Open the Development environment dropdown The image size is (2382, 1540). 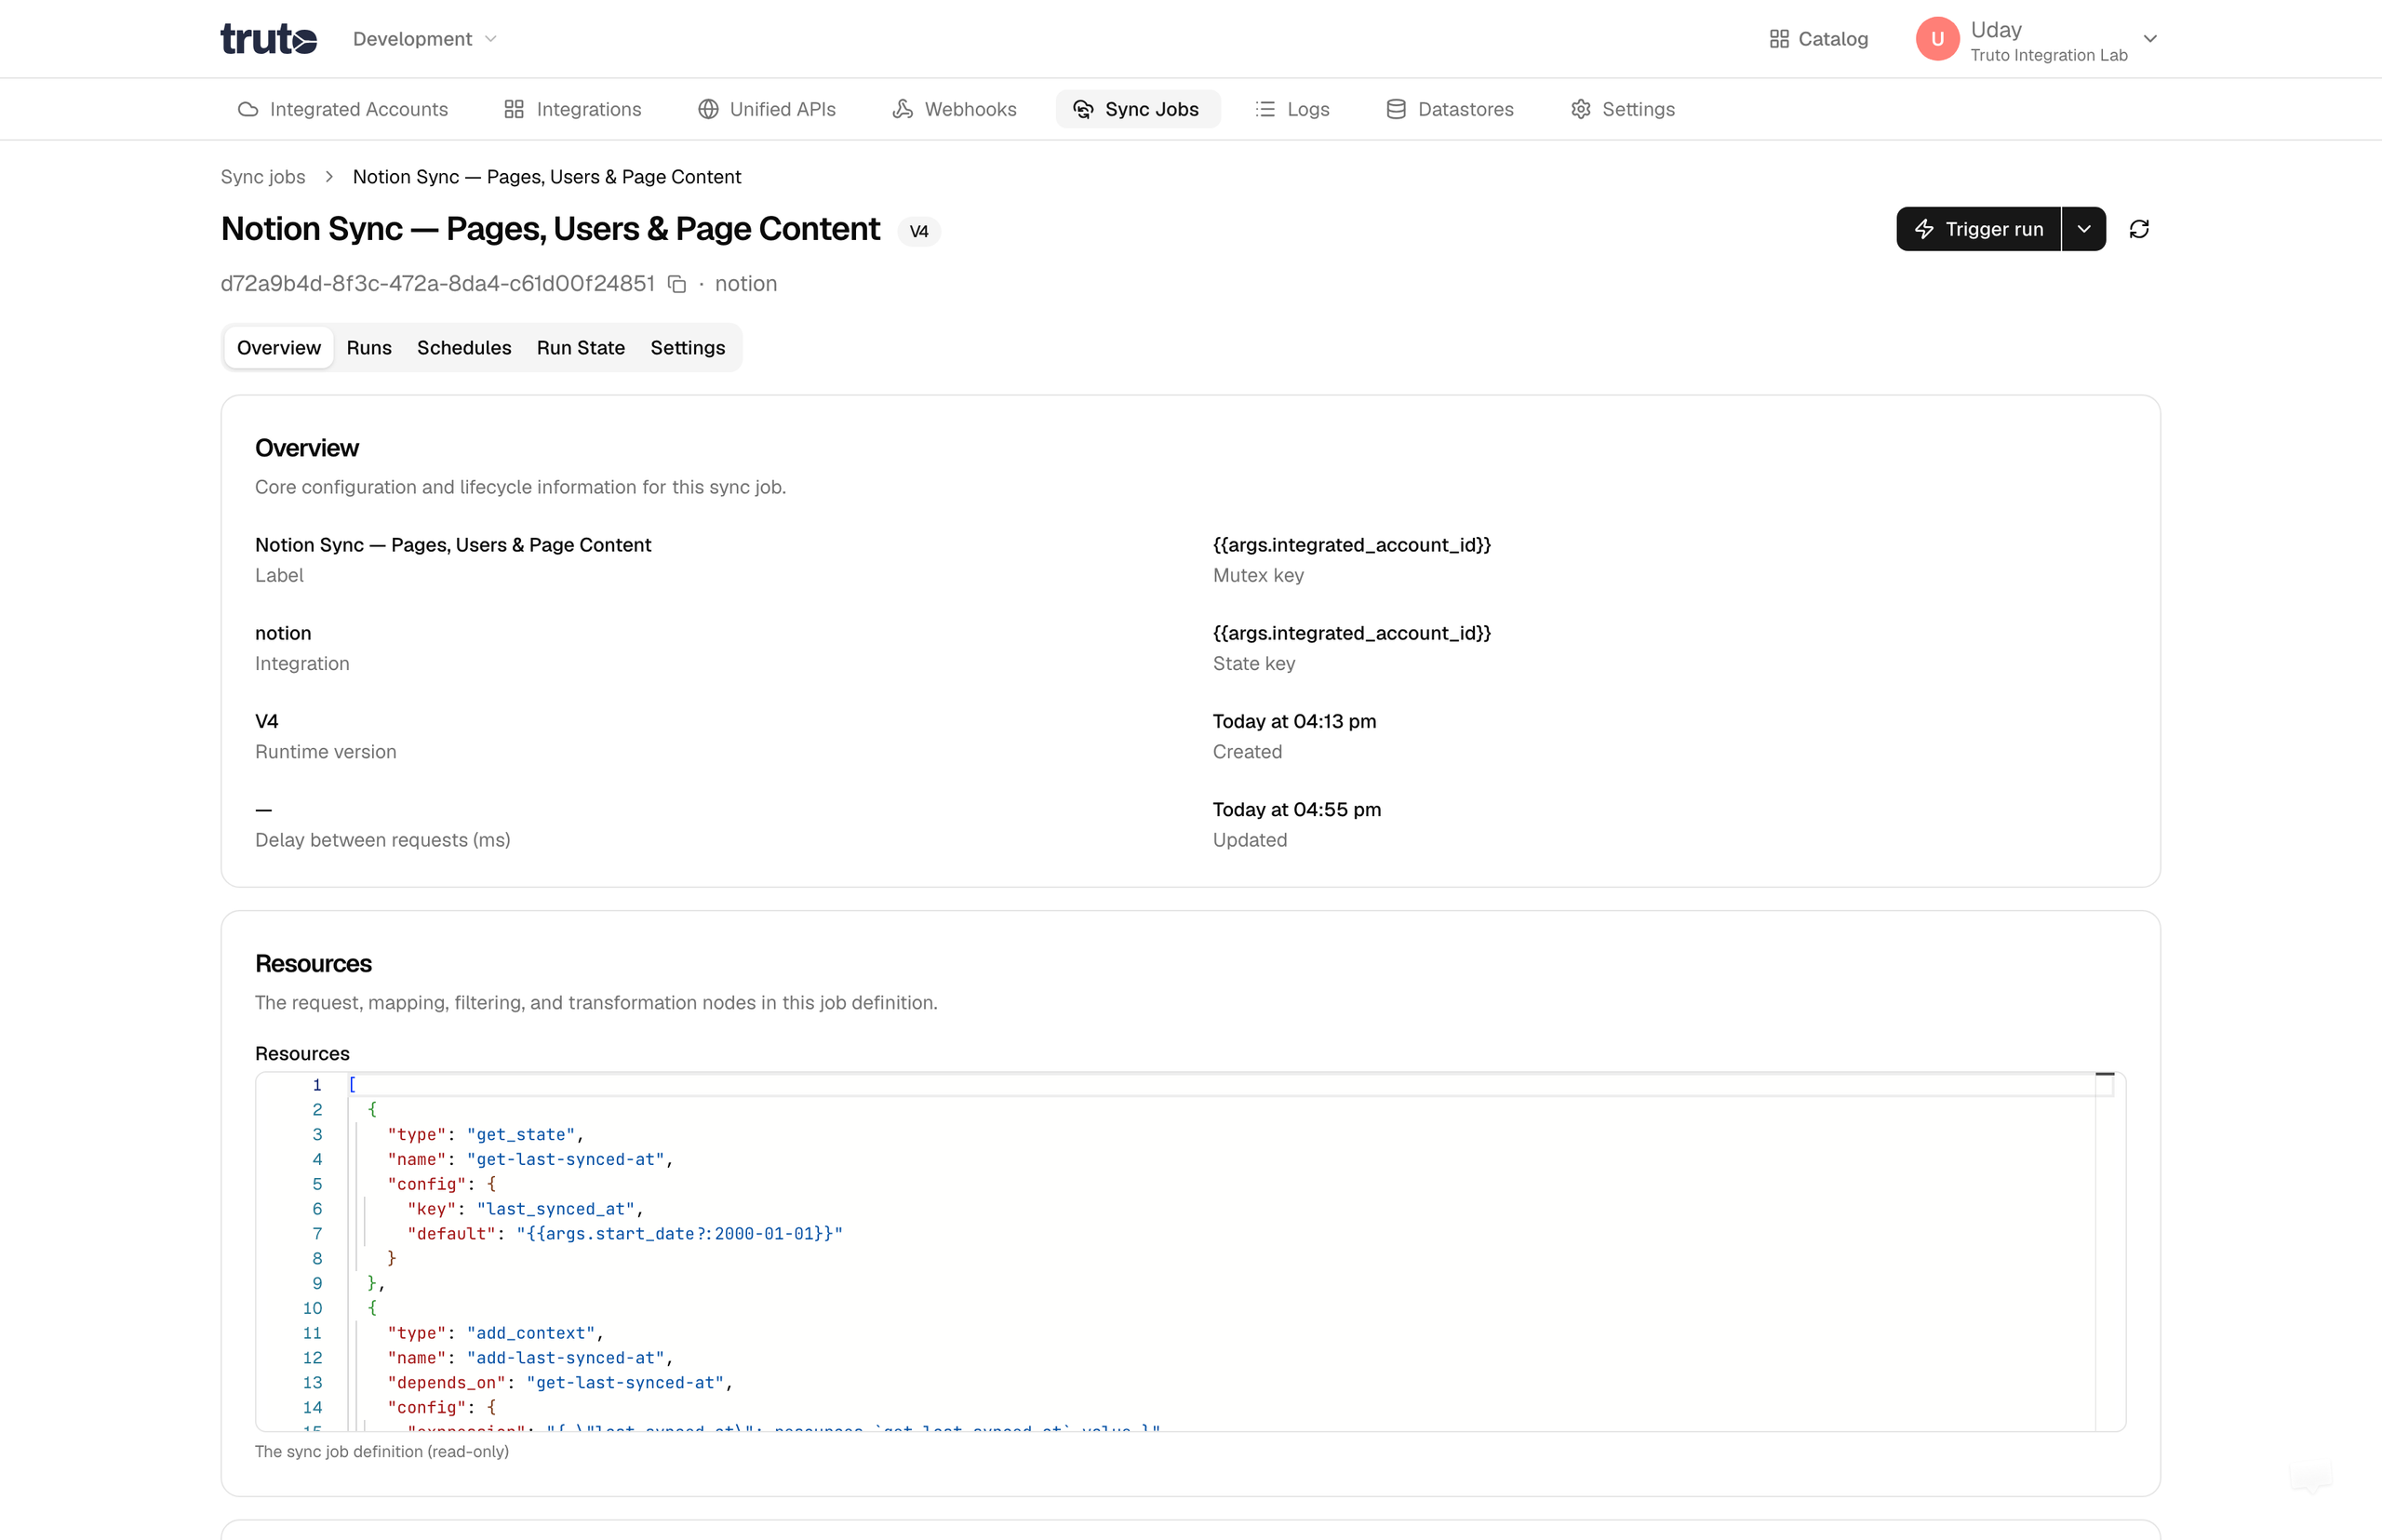424,38
